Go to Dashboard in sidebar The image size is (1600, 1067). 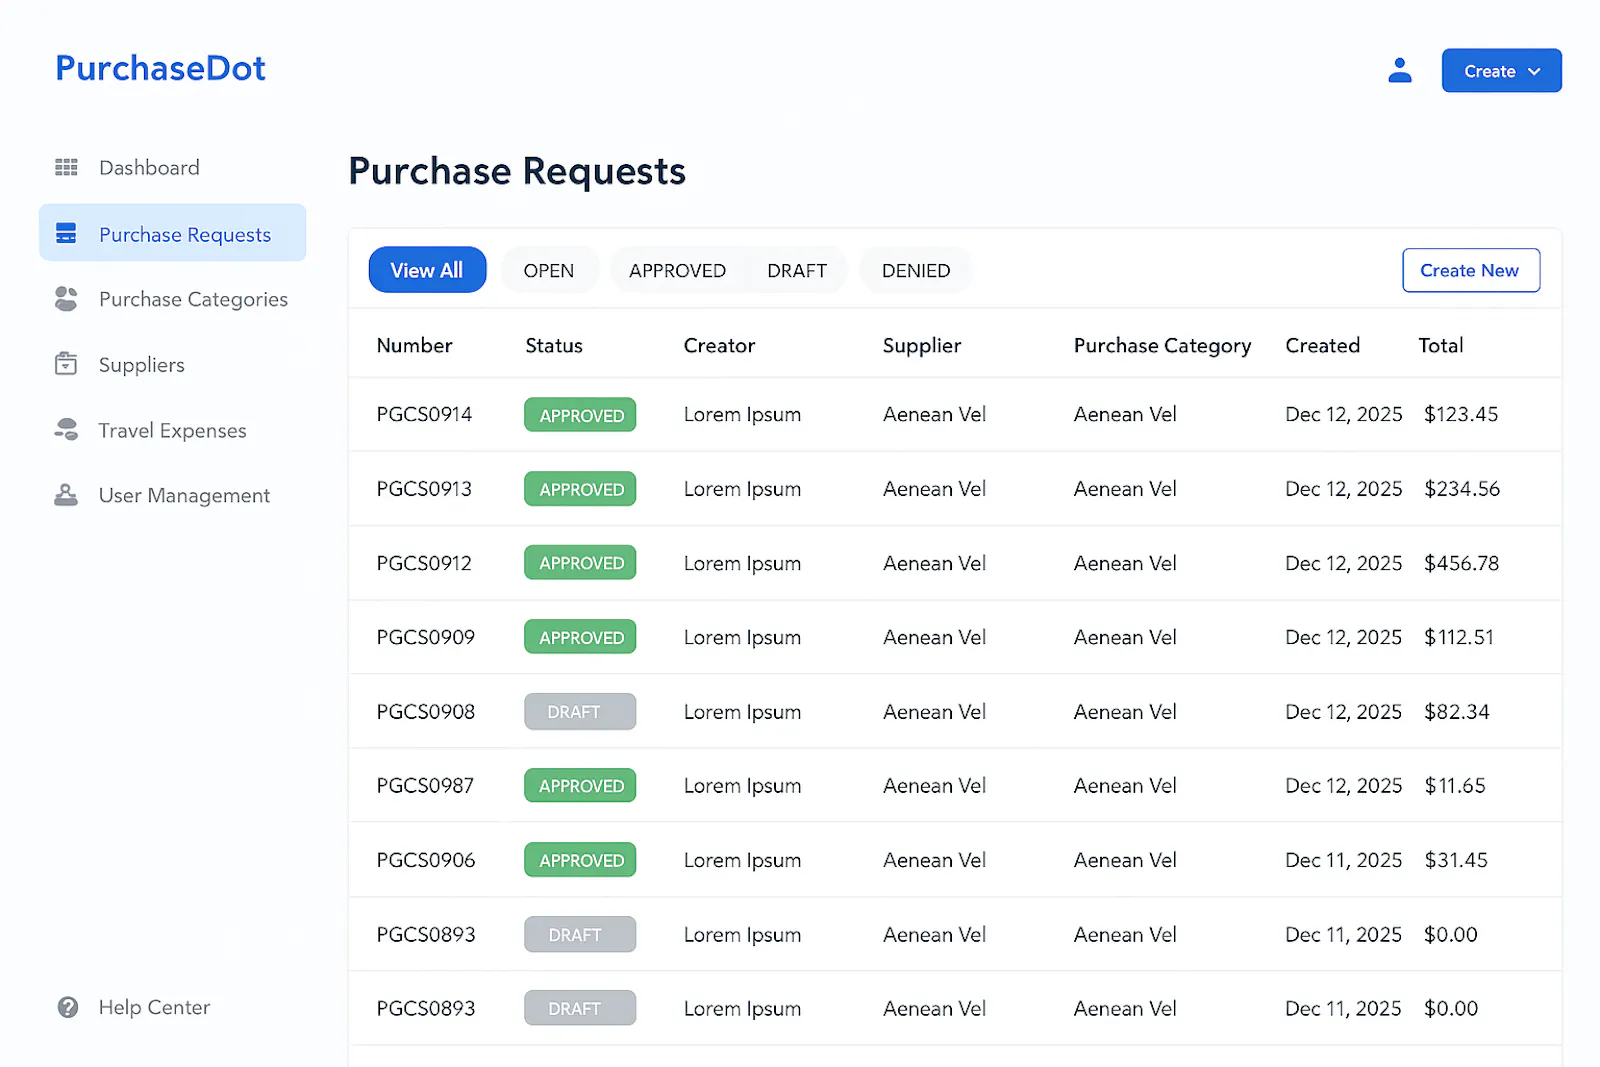point(149,167)
